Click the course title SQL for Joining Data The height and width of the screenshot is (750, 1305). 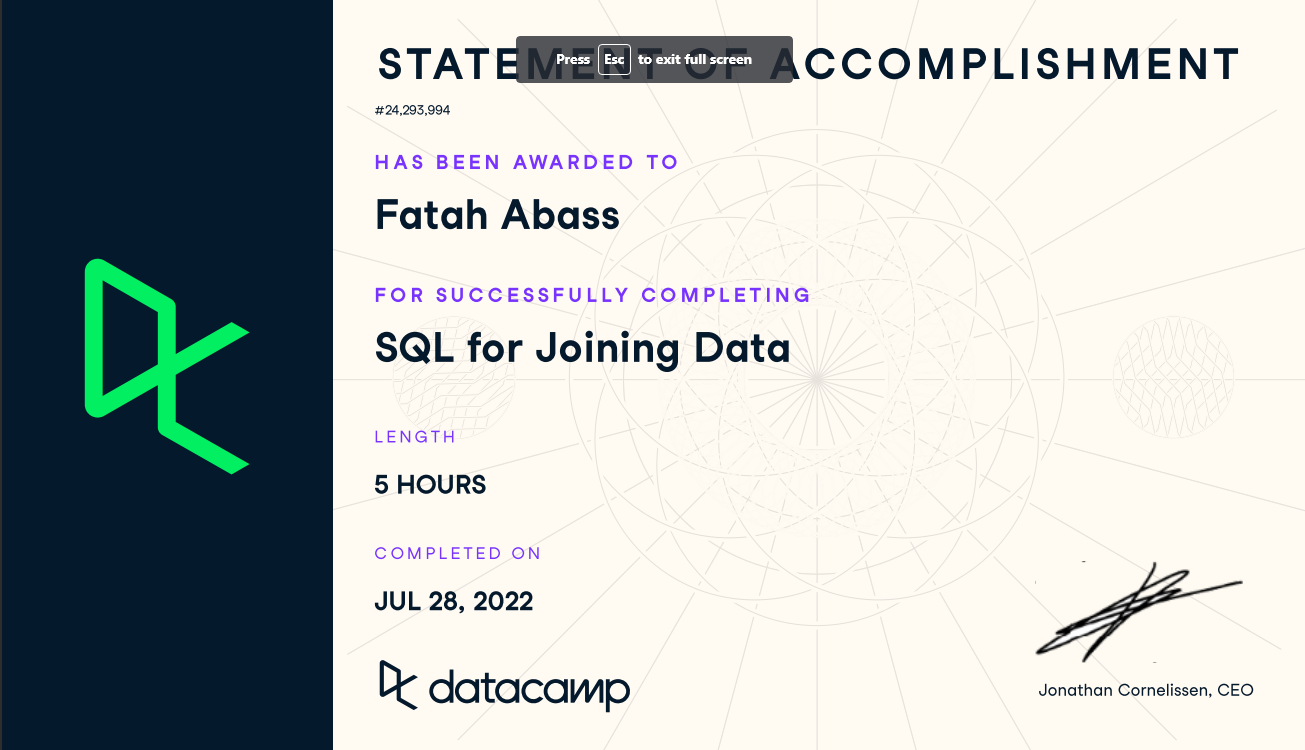click(583, 348)
